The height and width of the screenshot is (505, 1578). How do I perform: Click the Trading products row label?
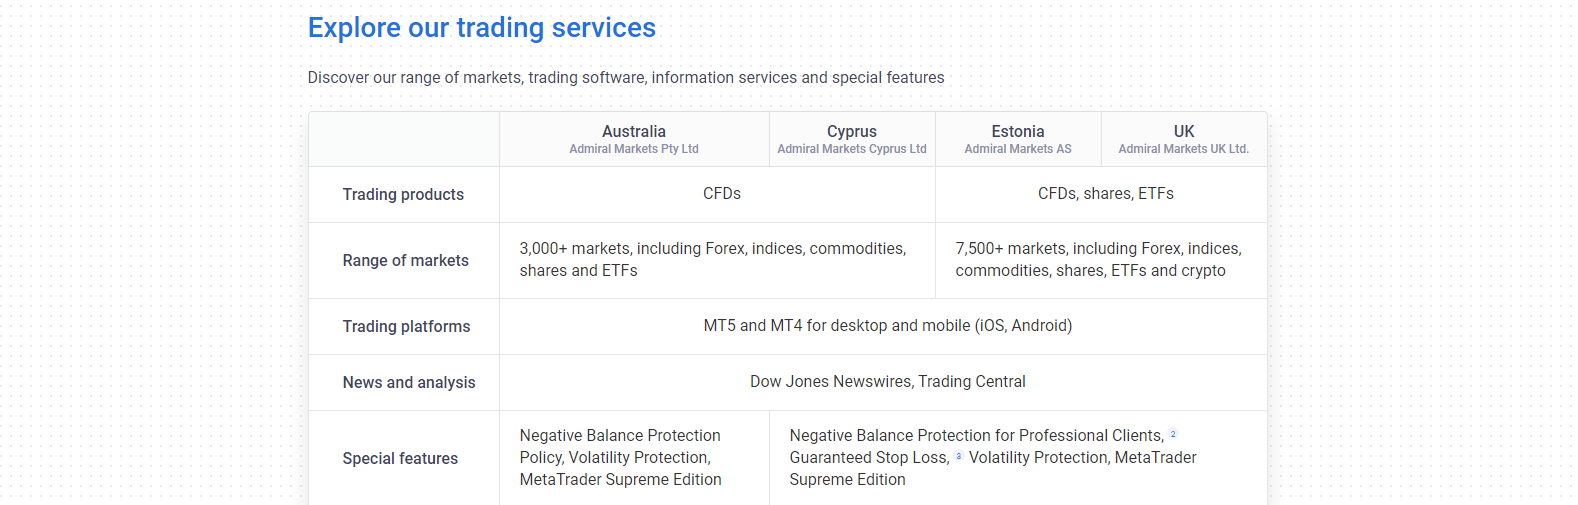[x=403, y=194]
